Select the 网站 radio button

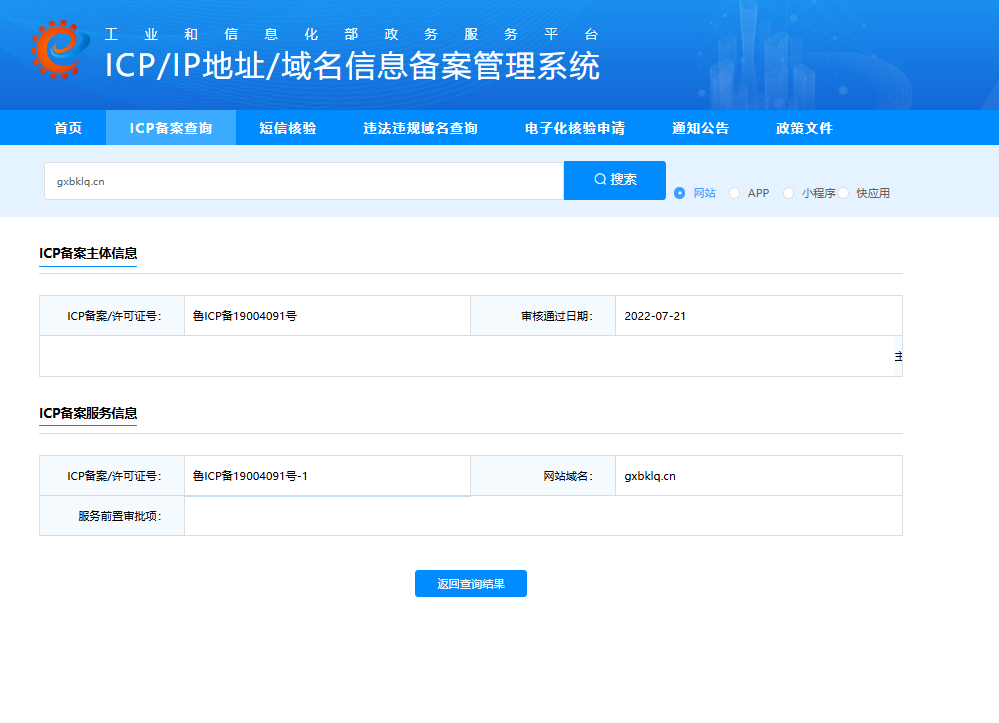pyautogui.click(x=680, y=193)
